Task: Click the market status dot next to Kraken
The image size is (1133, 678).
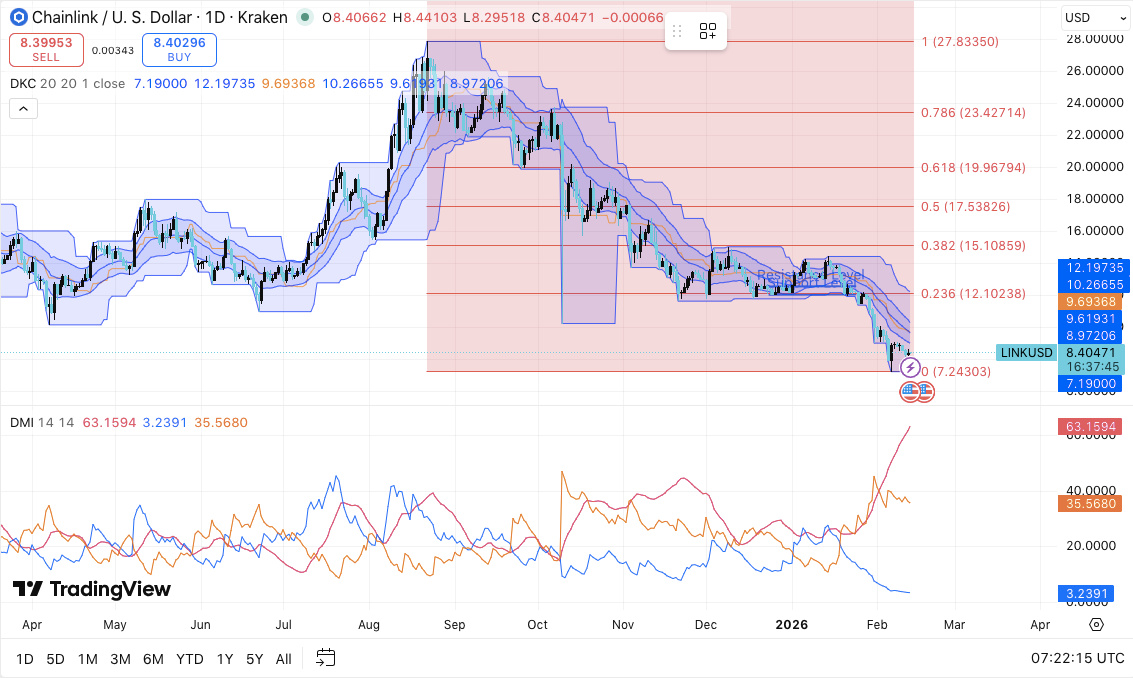Action: coord(306,17)
